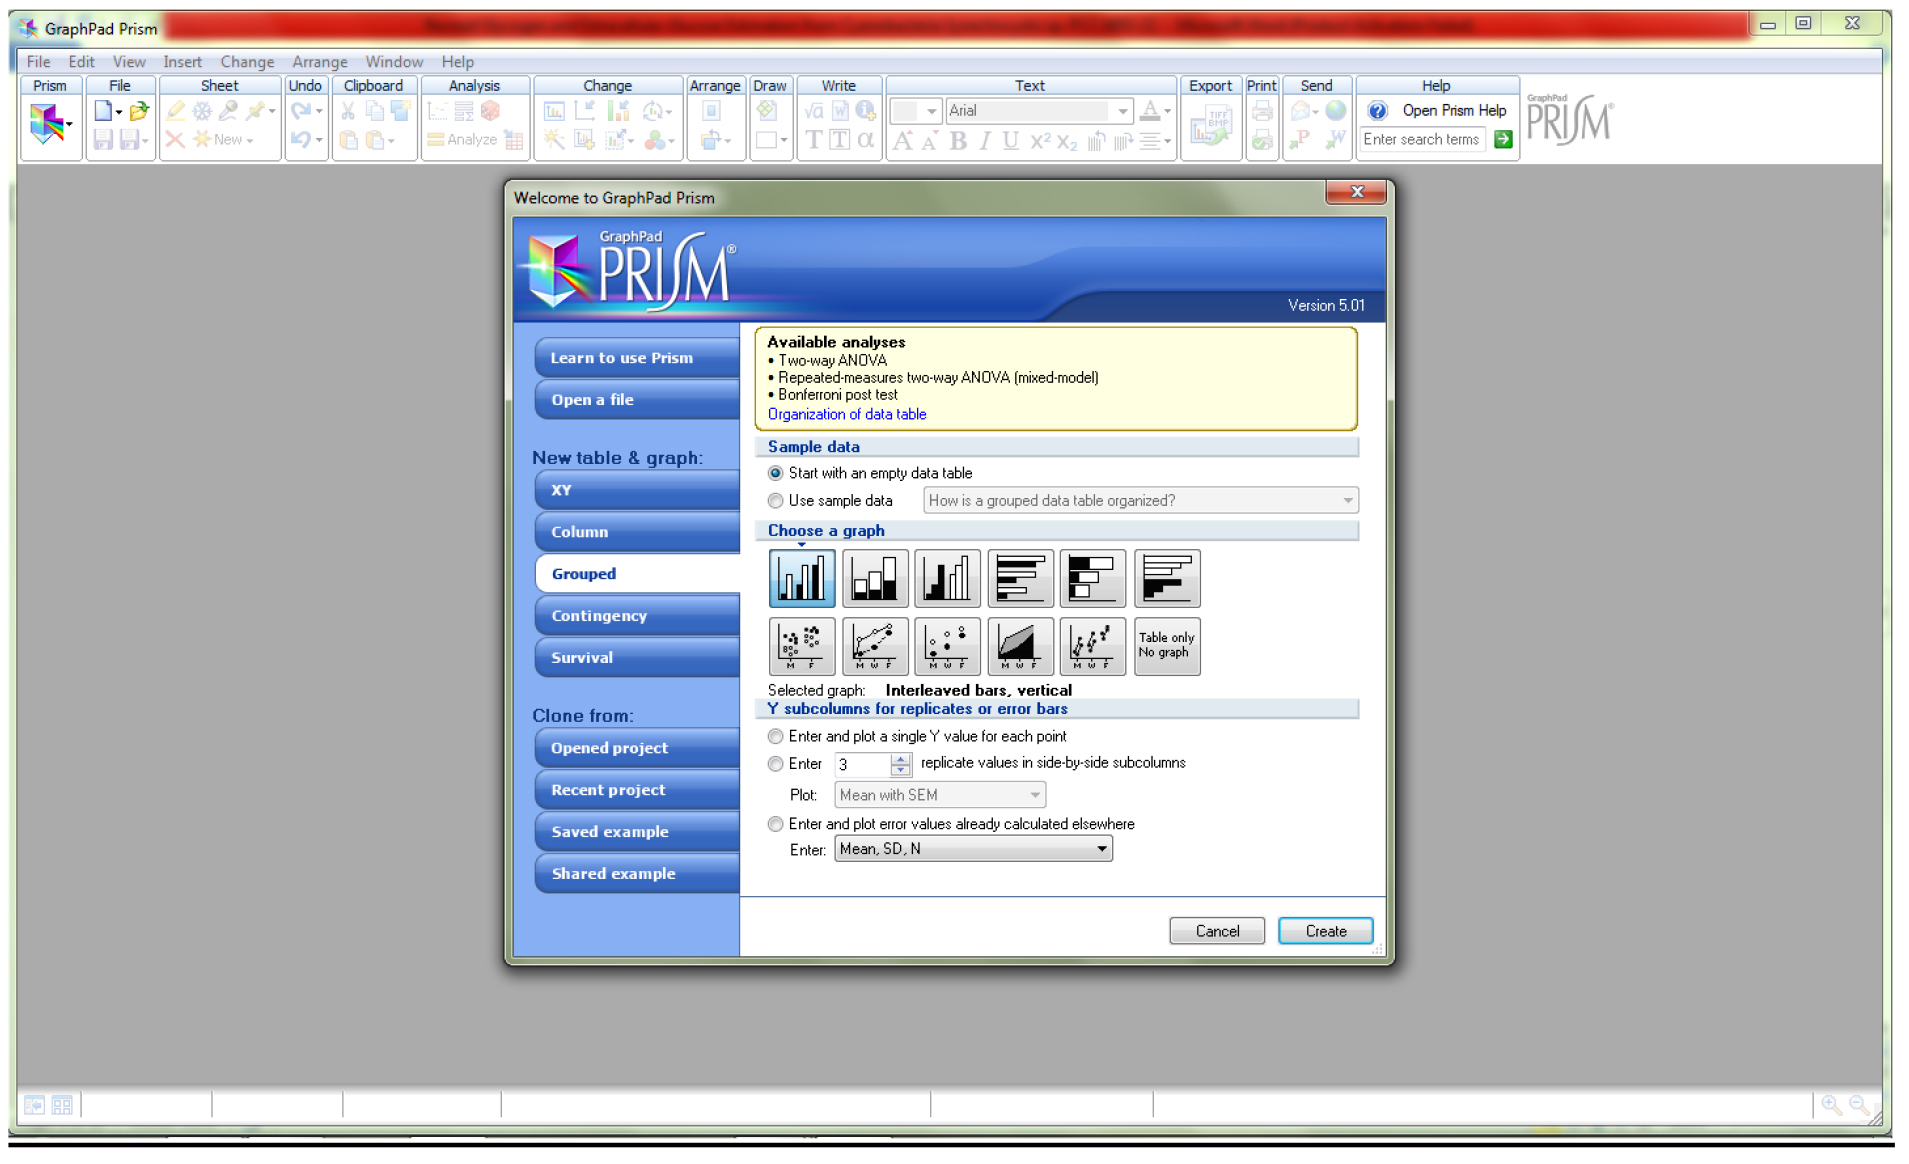
Task: Click the Cancel button
Action: [x=1217, y=931]
